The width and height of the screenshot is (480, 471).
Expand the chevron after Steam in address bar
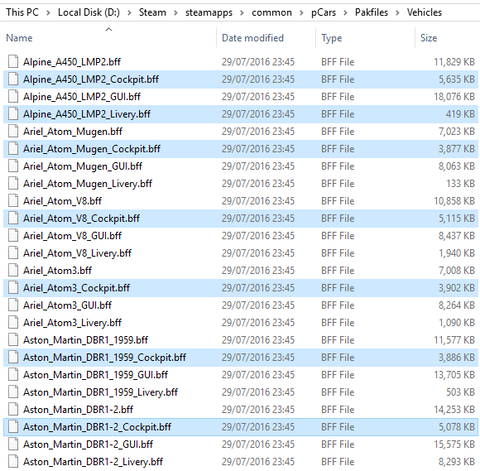coord(176,13)
